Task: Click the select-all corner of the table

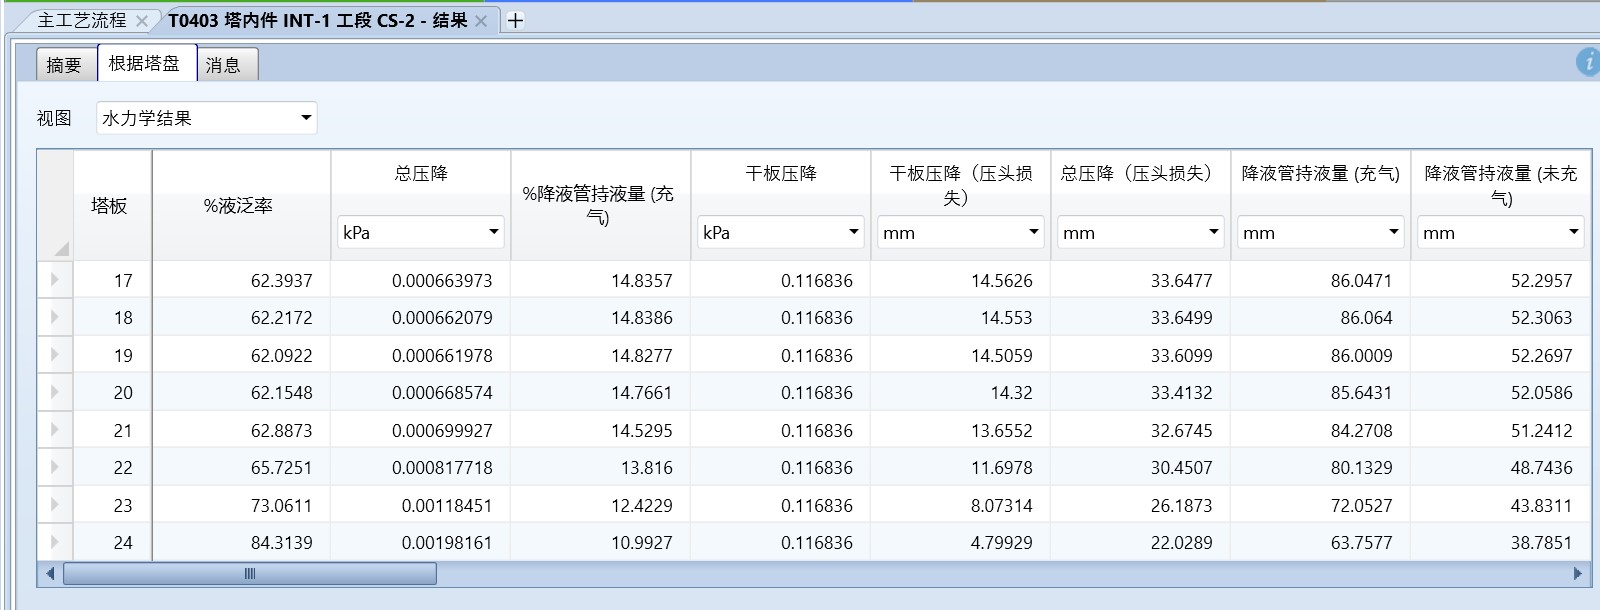Action: click(x=56, y=206)
